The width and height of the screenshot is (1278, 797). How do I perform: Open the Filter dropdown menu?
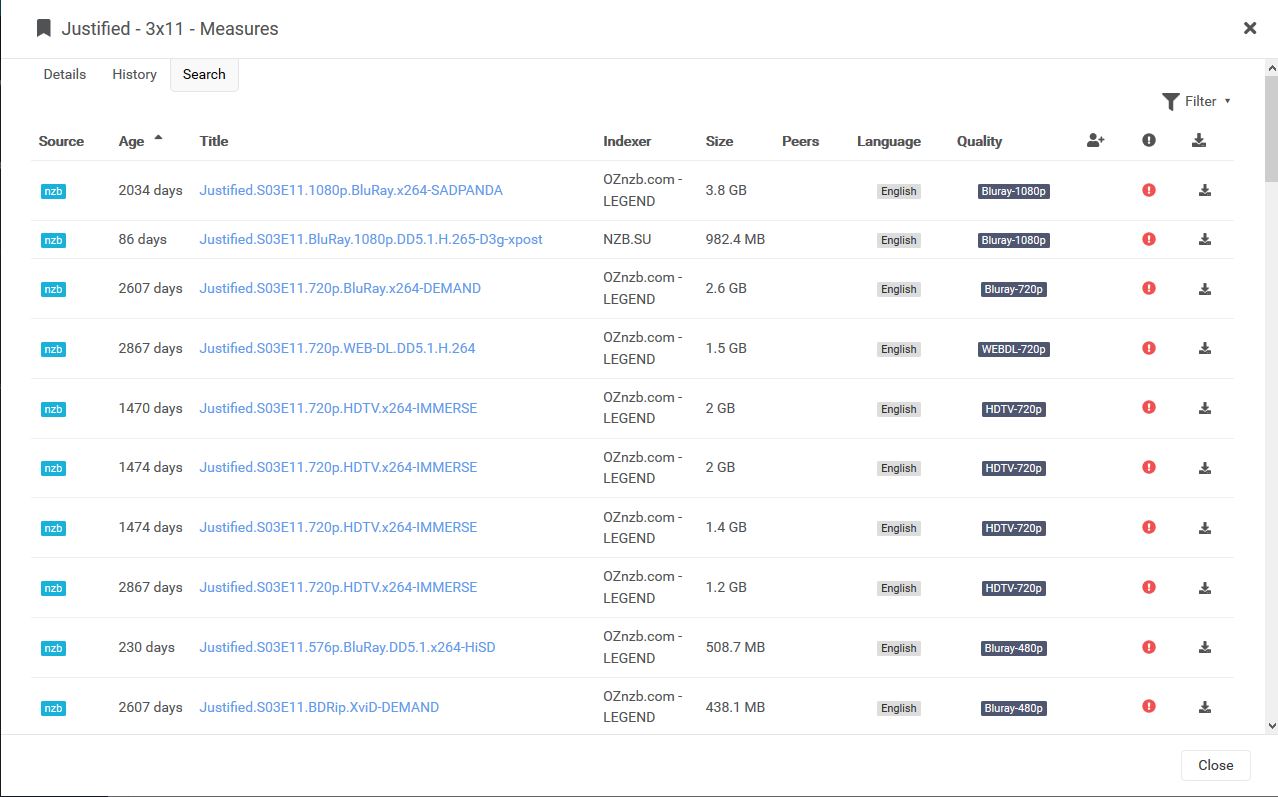point(1196,101)
